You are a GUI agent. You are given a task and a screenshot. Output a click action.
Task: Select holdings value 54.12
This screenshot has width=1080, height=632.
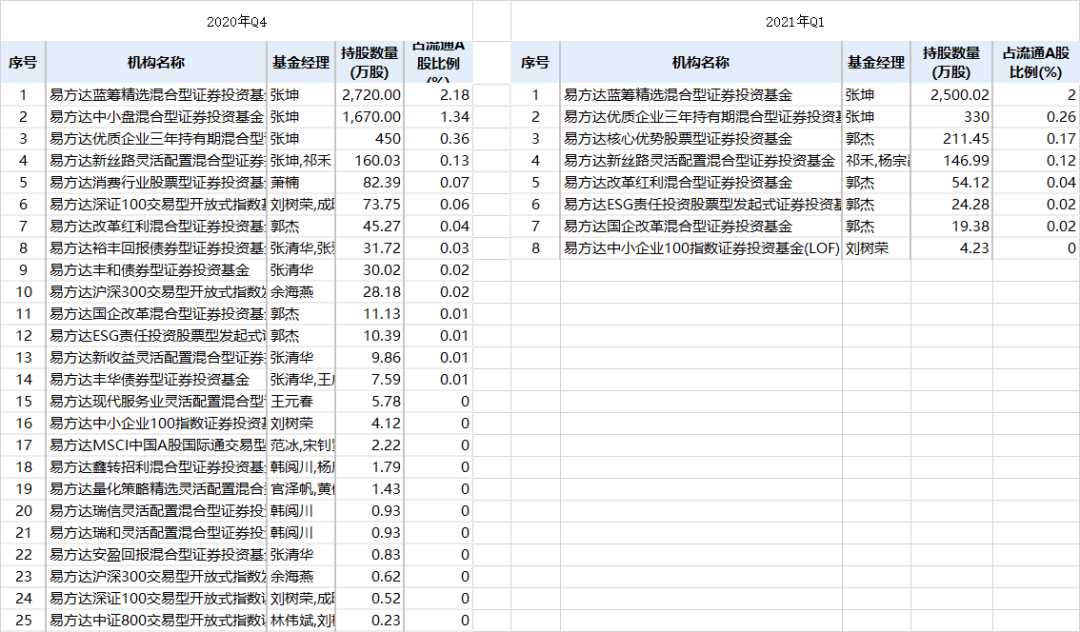click(951, 183)
